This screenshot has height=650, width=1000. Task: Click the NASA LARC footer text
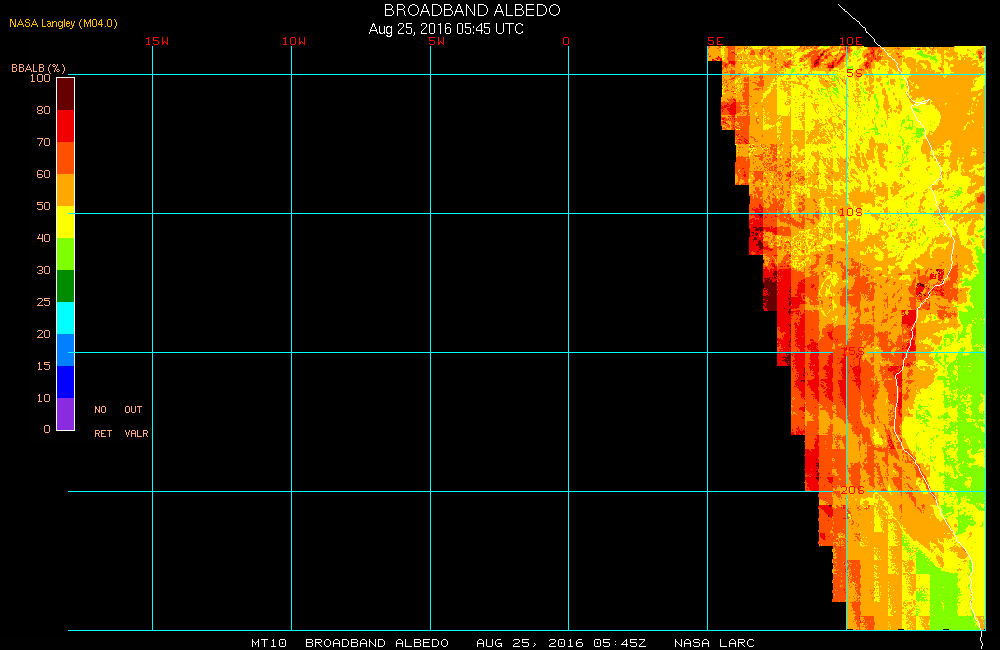point(714,643)
